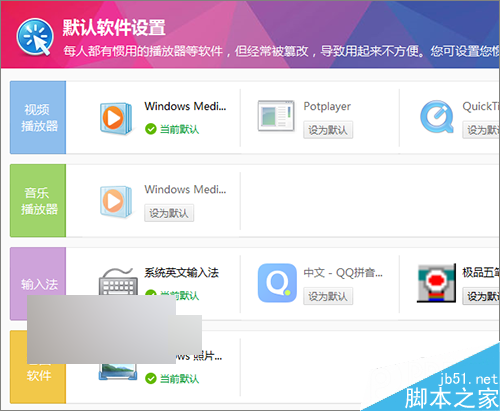Set QQ Pinyin as default input method
The width and height of the screenshot is (500, 411).
(x=328, y=296)
